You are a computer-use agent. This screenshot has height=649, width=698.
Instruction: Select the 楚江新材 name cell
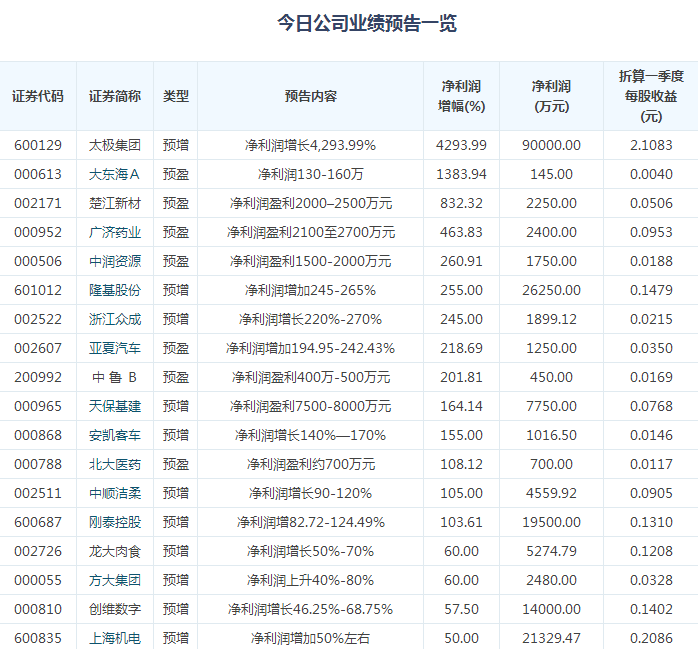[x=114, y=203]
